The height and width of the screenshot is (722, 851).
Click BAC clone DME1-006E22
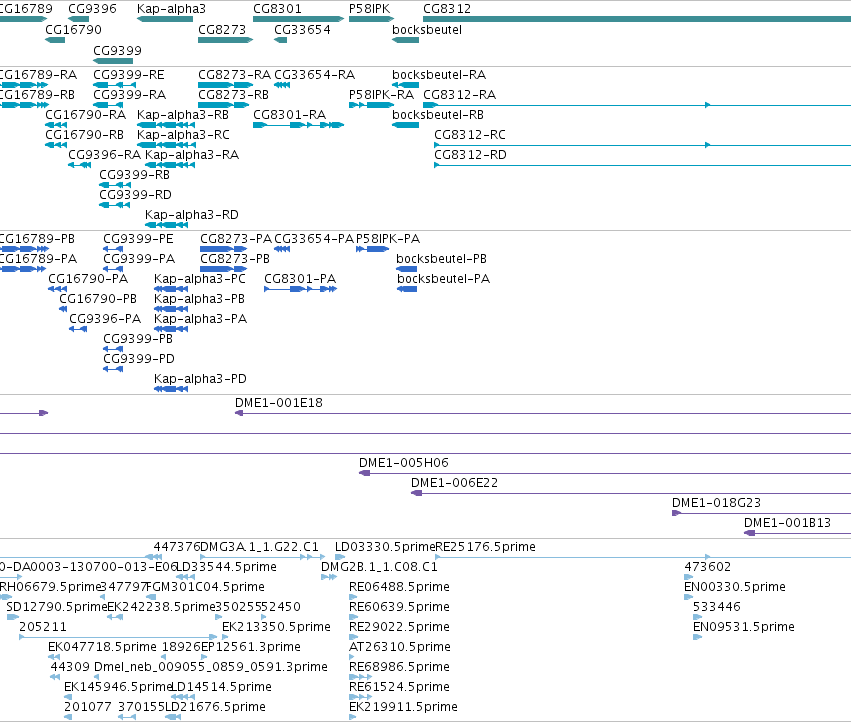(x=454, y=483)
